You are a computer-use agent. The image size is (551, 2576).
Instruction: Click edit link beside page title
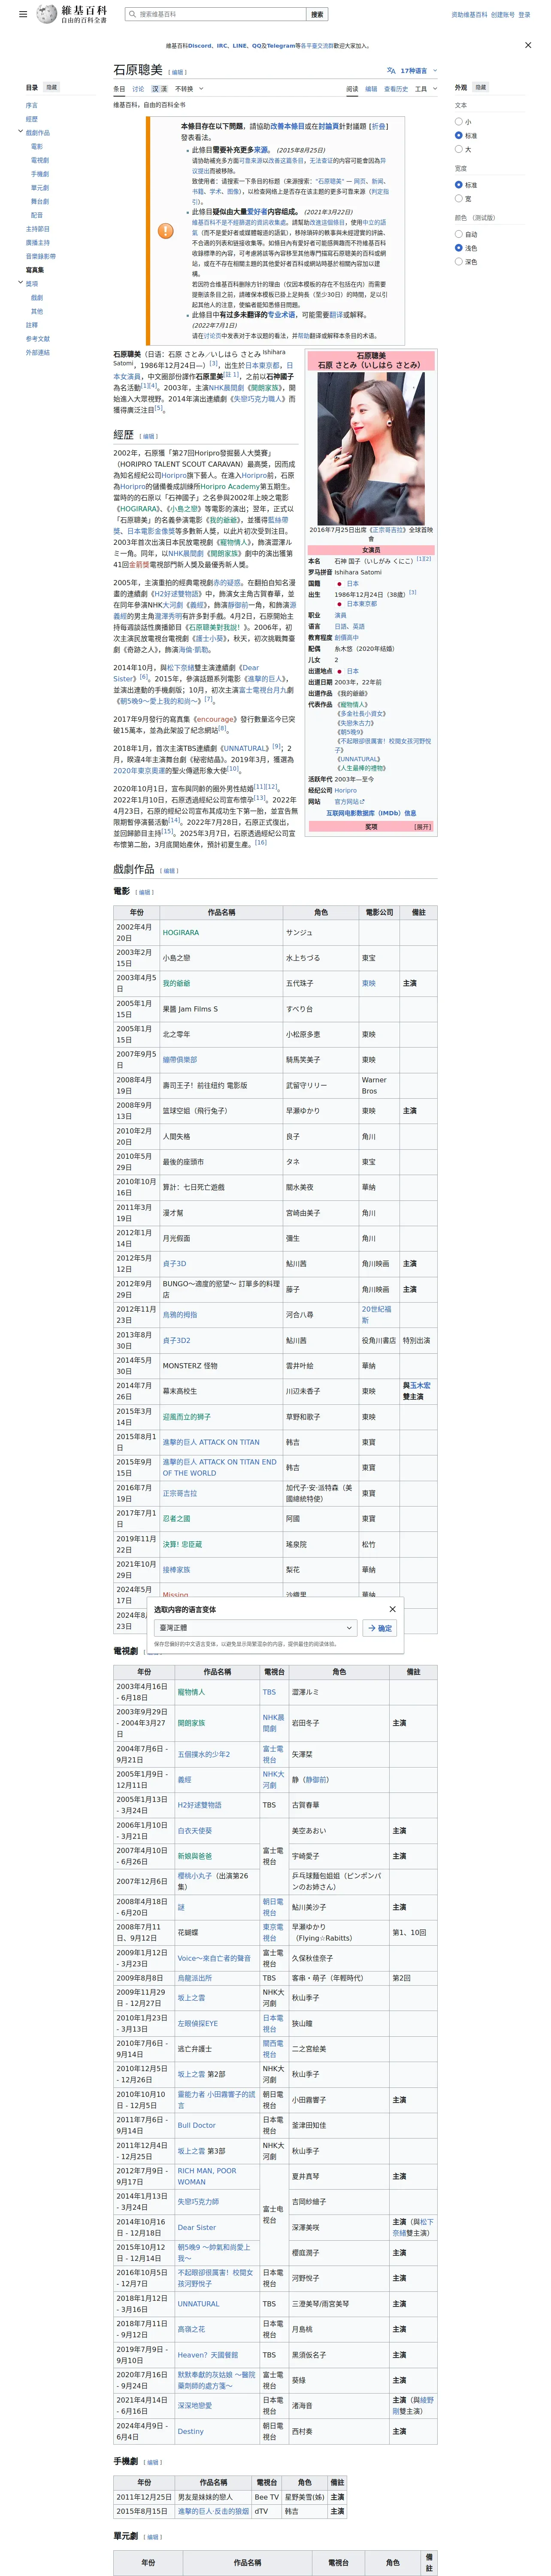tap(177, 72)
